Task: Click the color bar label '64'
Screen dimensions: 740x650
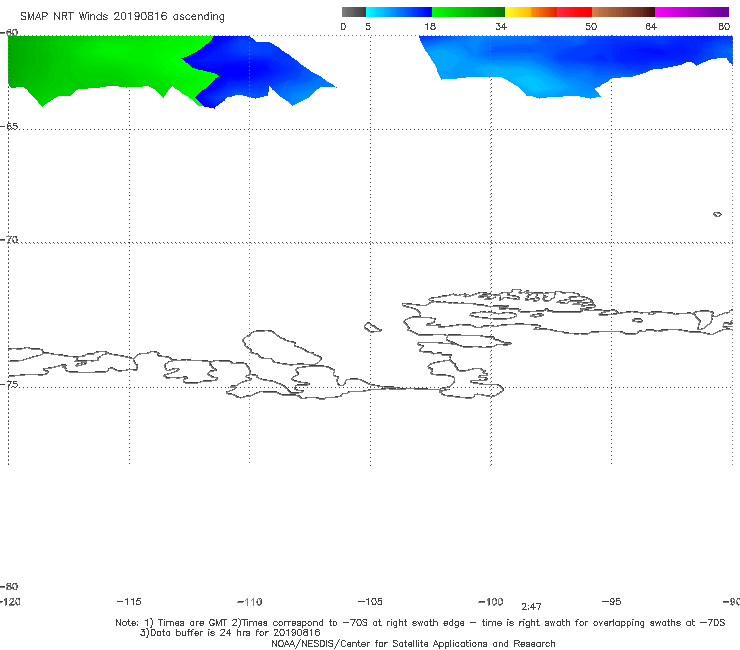Action: [651, 27]
